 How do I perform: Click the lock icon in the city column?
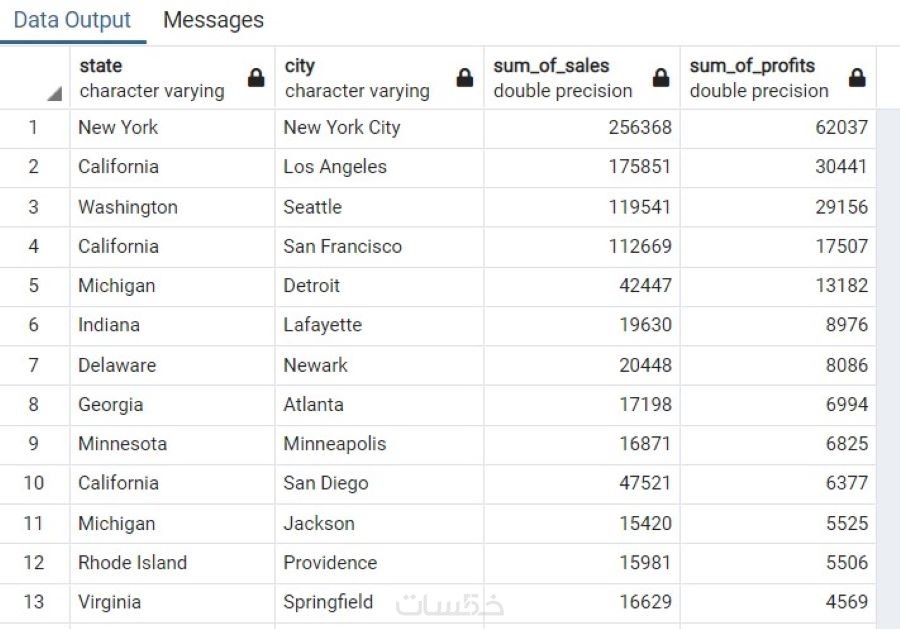point(465,78)
